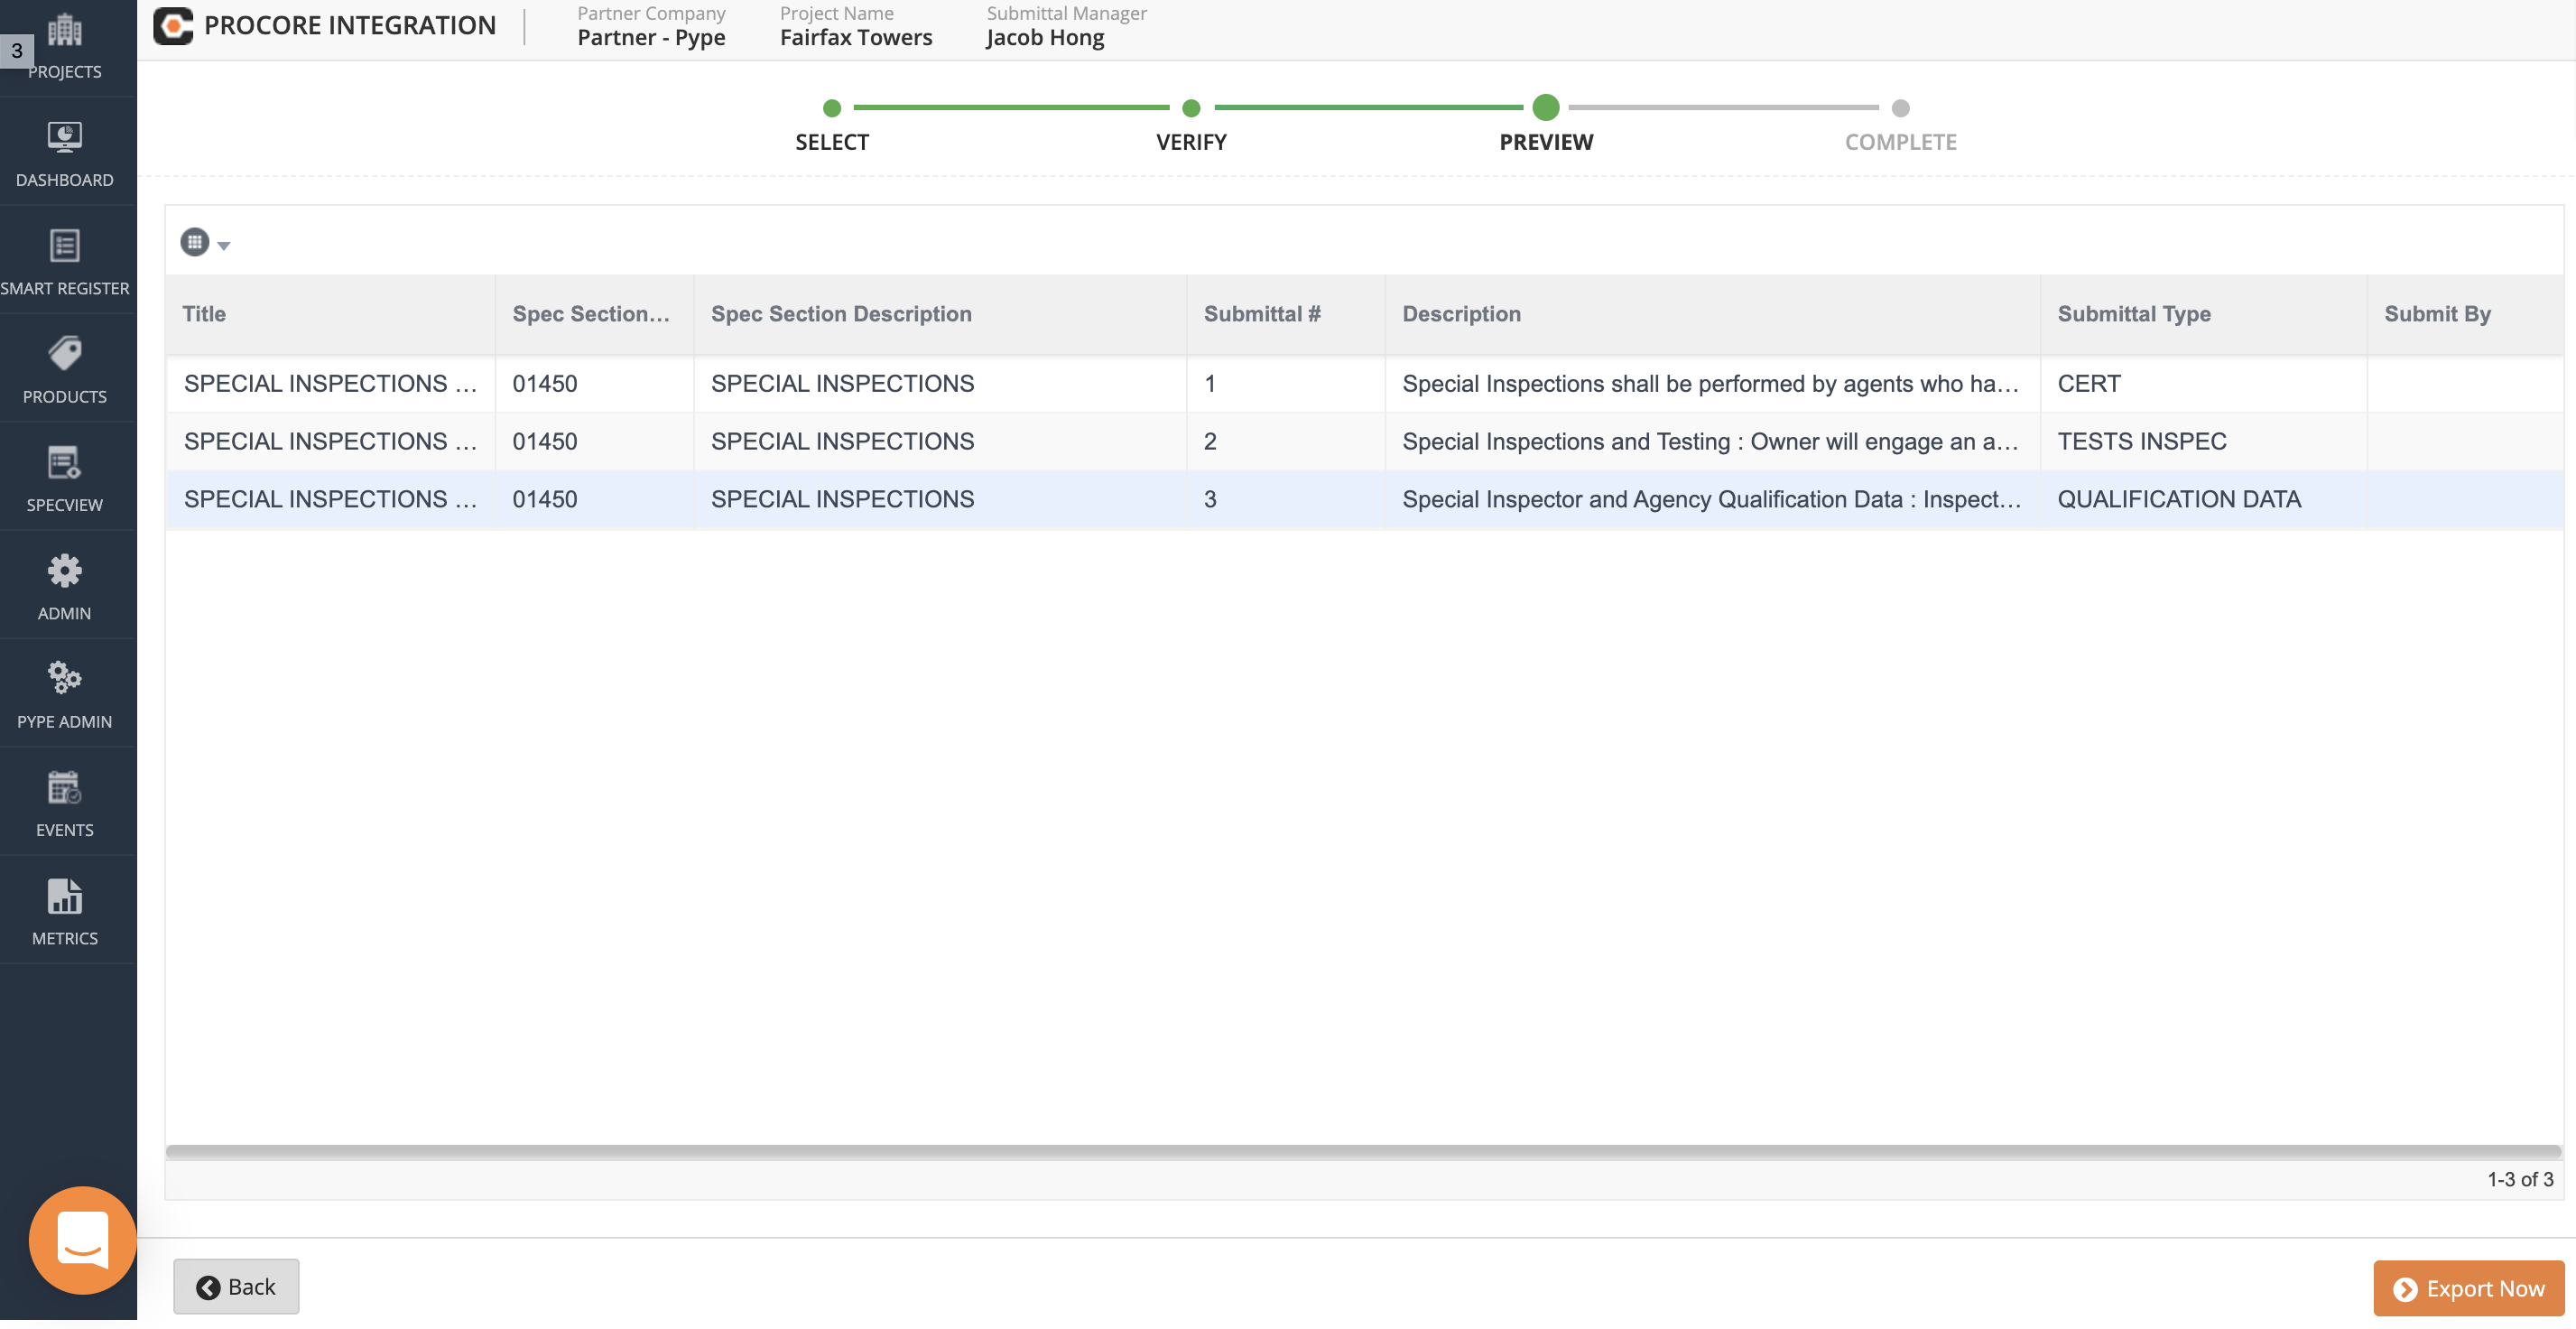Jump to the Verify step marker
This screenshot has height=1329, width=2576.
point(1190,108)
